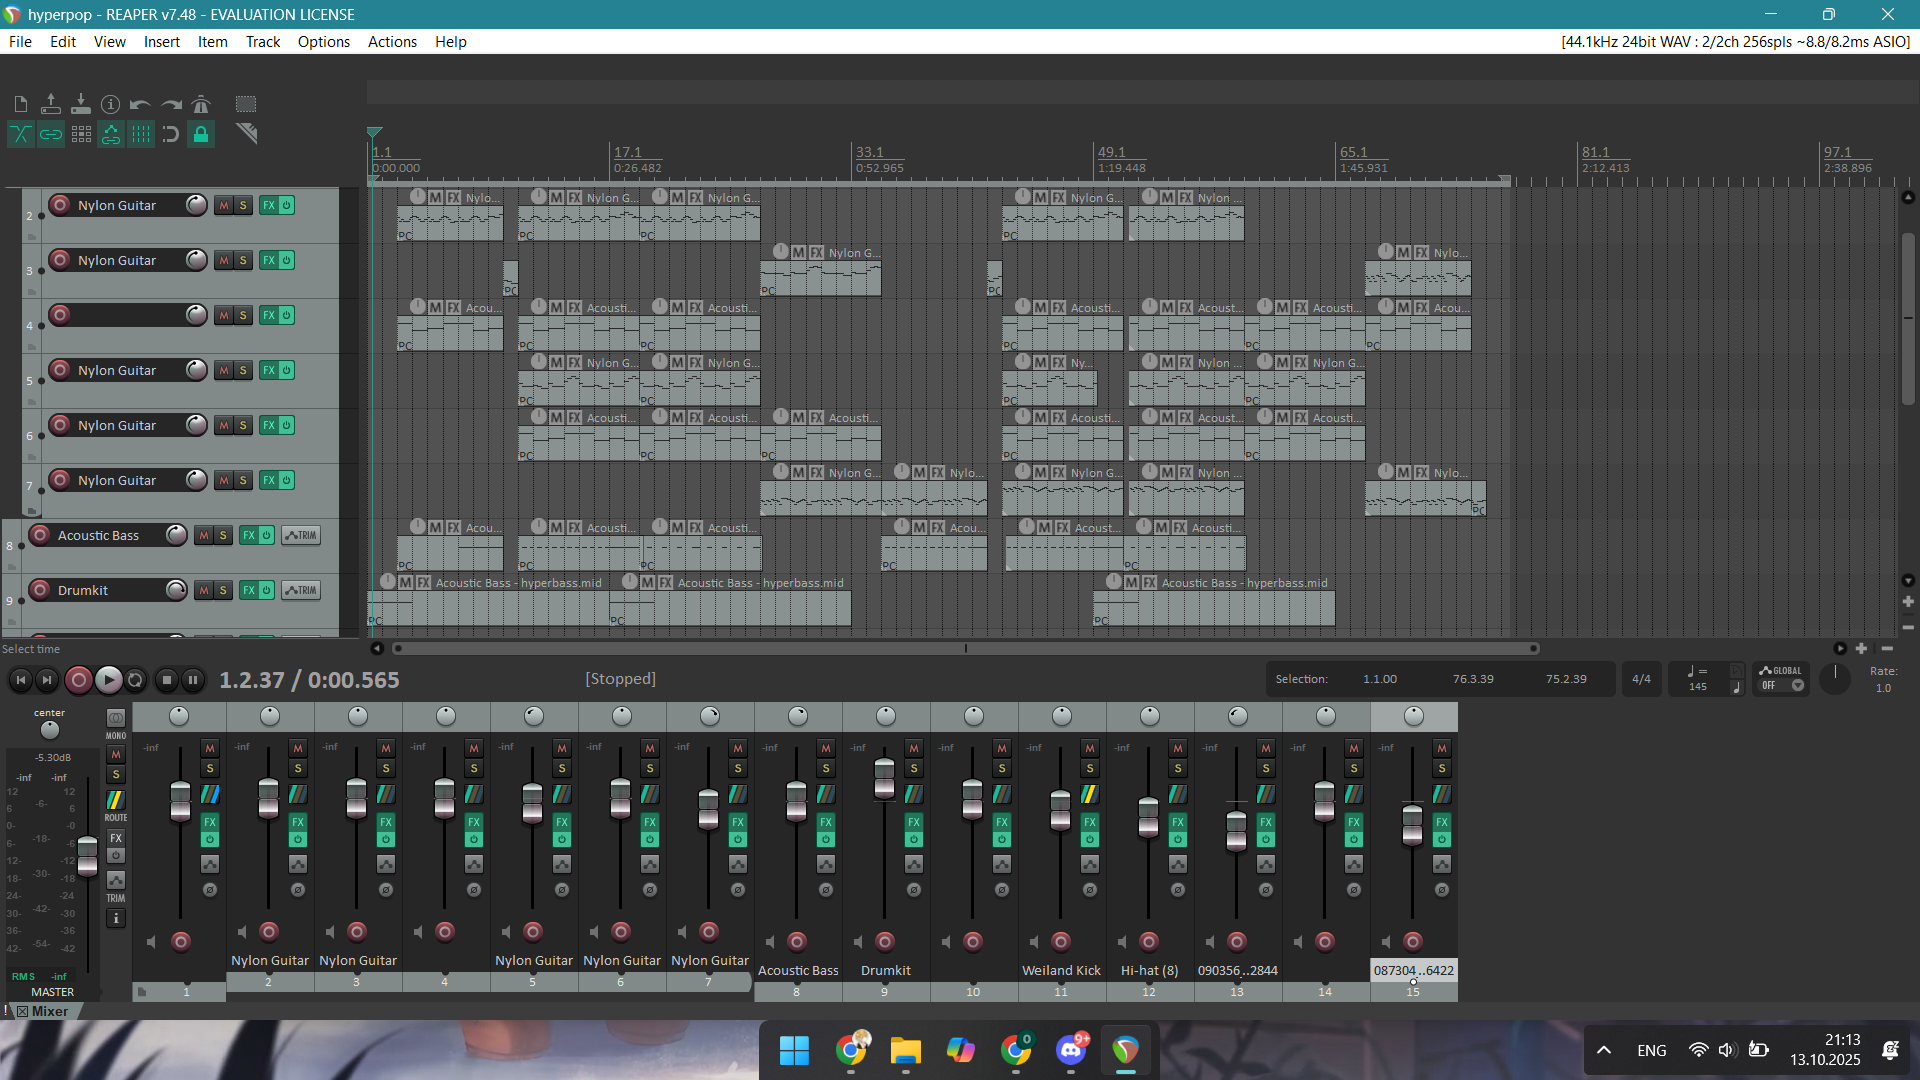Toggle item grouping link icon
Viewport: 1920px width, 1080px height.
coord(51,134)
